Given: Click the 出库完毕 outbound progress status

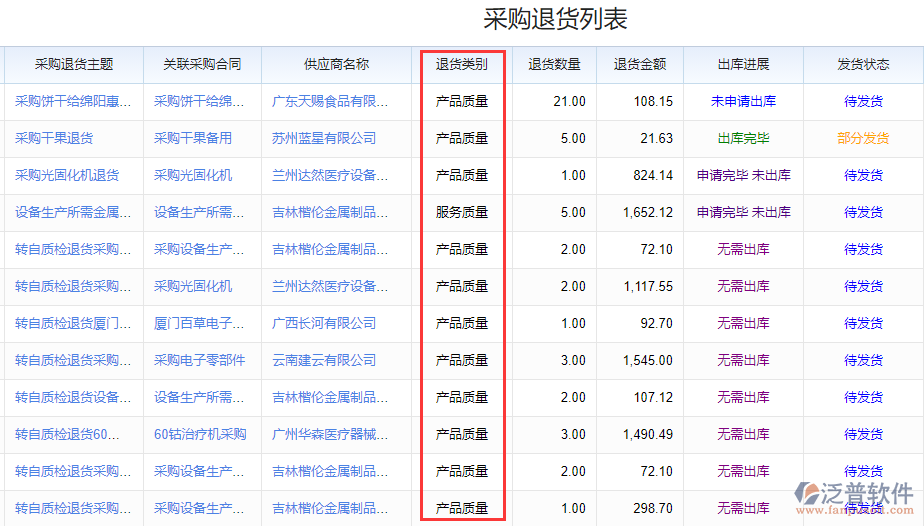Looking at the screenshot, I should pyautogui.click(x=743, y=138).
